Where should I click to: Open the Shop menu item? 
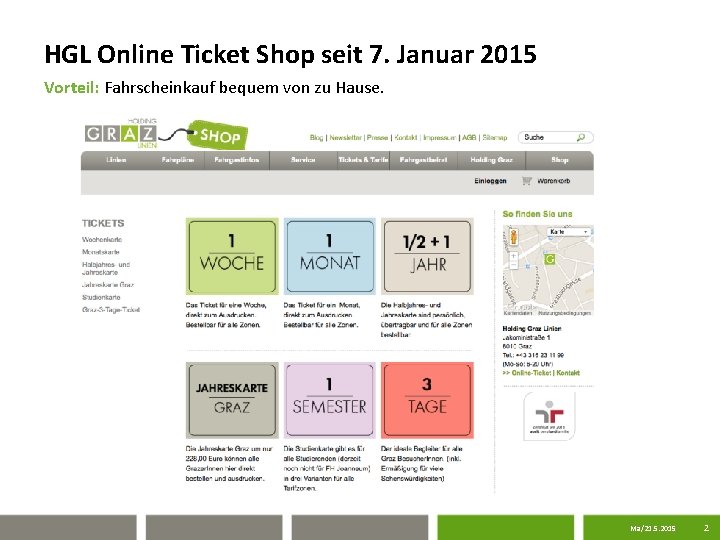tap(560, 160)
